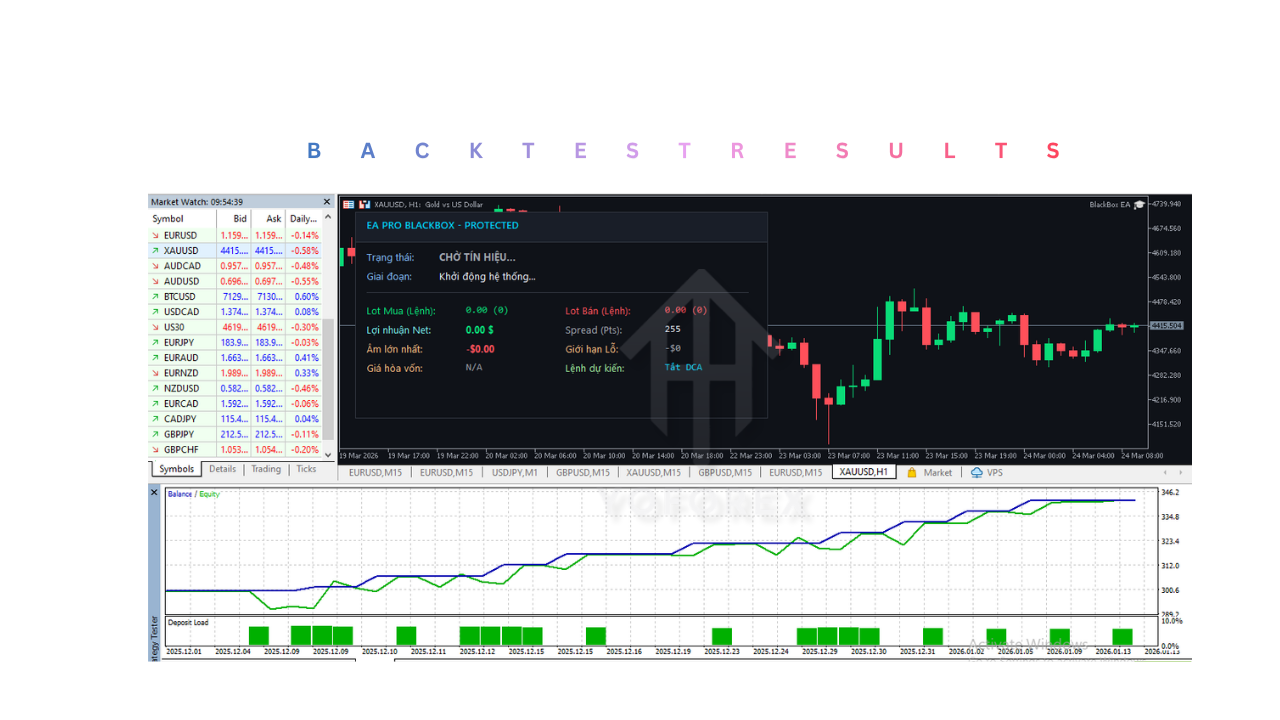Open chart tab overflow chevron on right
This screenshot has width=1280, height=720.
[x=1181, y=472]
